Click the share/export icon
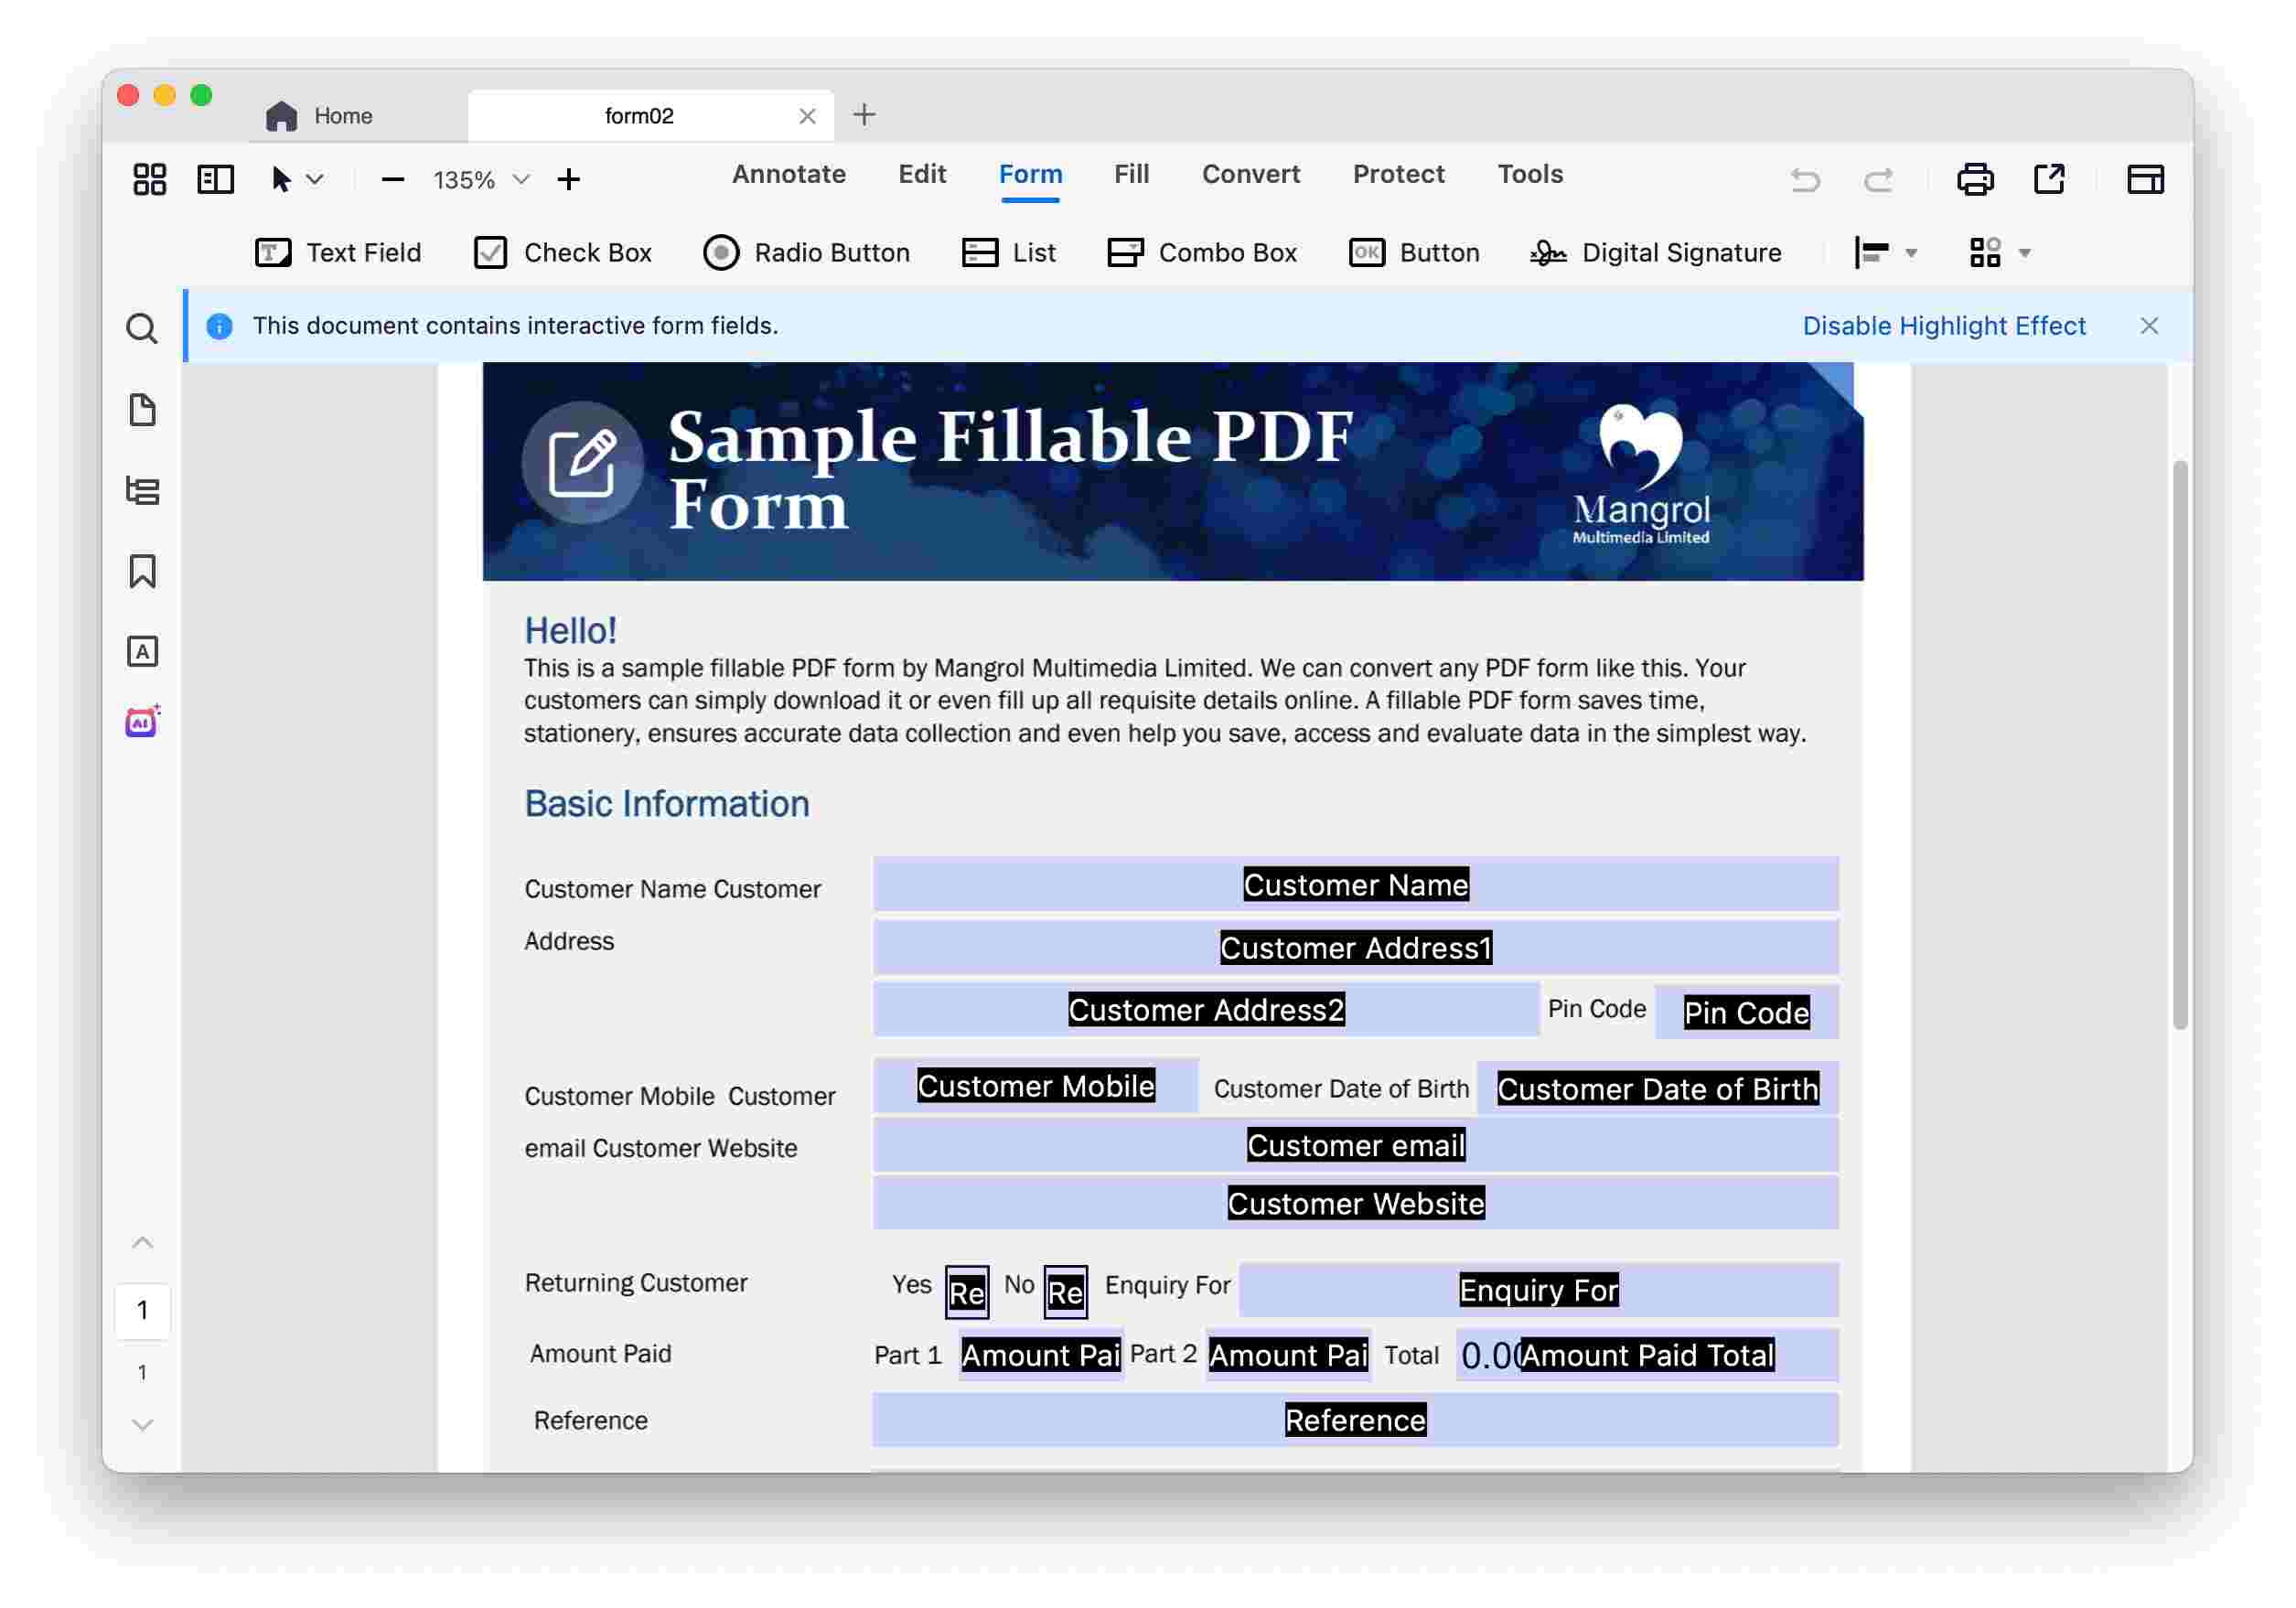Screen dimensions: 2296x1608 [2048, 180]
